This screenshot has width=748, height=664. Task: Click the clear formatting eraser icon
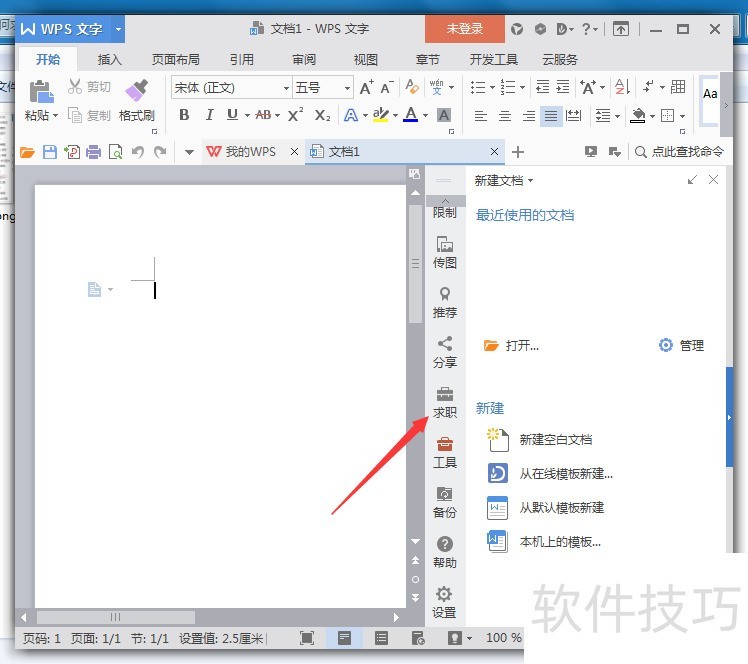(412, 87)
